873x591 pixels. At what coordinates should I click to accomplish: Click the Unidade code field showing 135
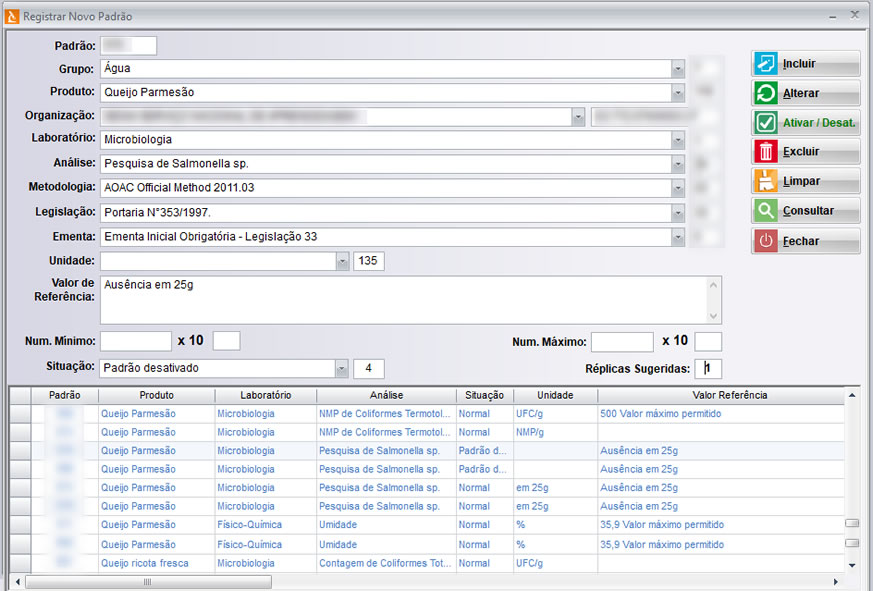(369, 261)
